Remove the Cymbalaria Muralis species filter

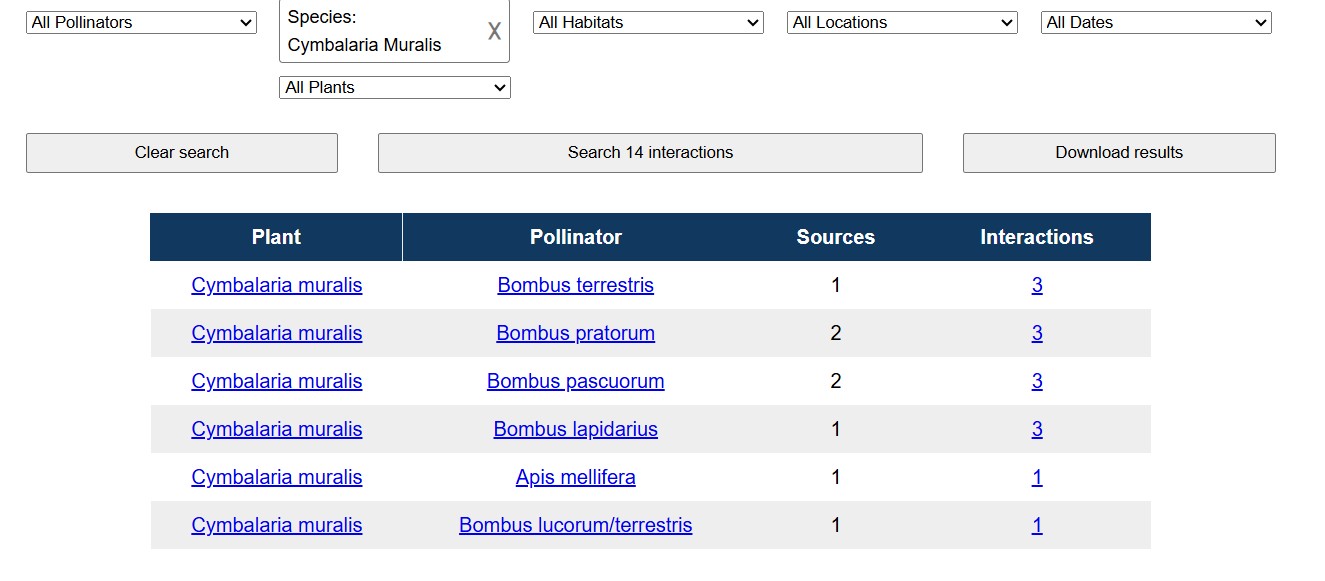coord(494,32)
